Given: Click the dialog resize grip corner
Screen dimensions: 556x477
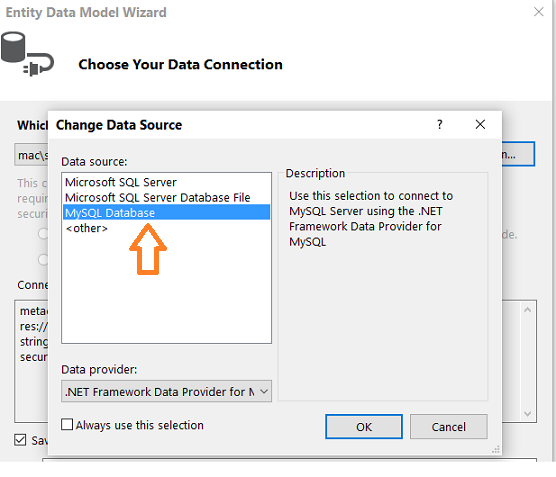Looking at the screenshot, I should [496, 450].
